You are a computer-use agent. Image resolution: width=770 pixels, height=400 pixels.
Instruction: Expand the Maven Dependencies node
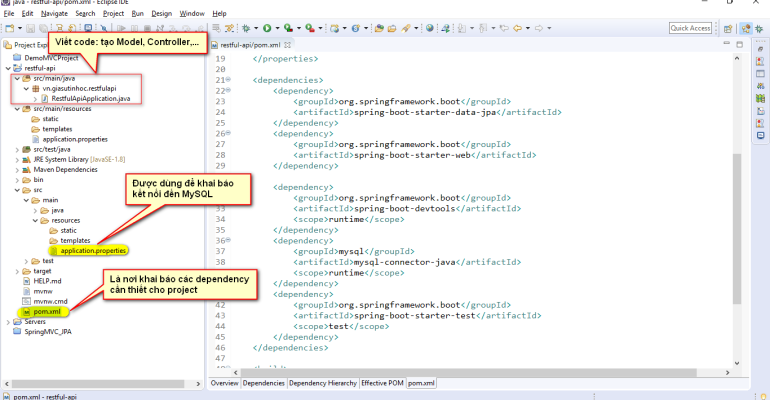tap(17, 170)
